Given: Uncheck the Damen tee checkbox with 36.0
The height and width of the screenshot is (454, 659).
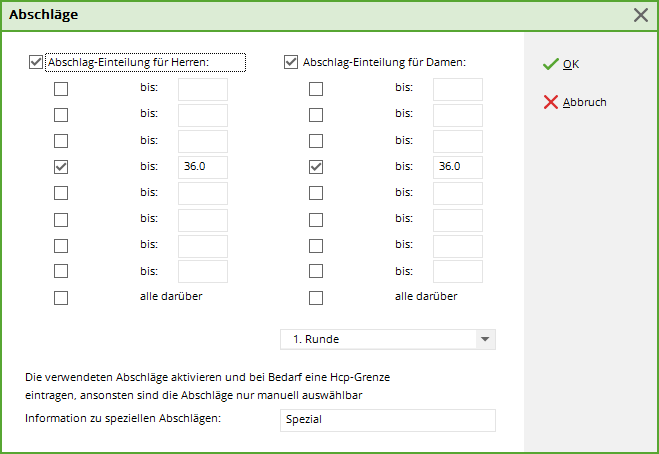Looking at the screenshot, I should 316,167.
